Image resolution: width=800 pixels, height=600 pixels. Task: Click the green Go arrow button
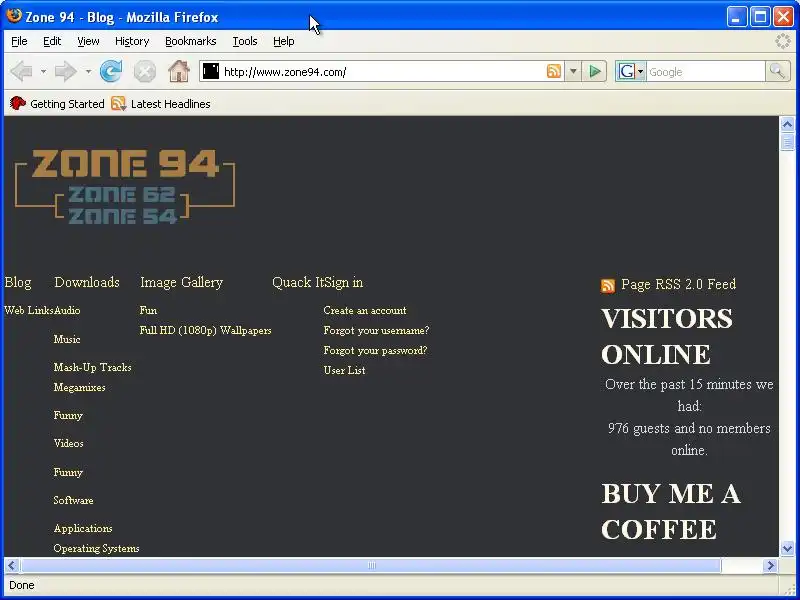(x=594, y=71)
